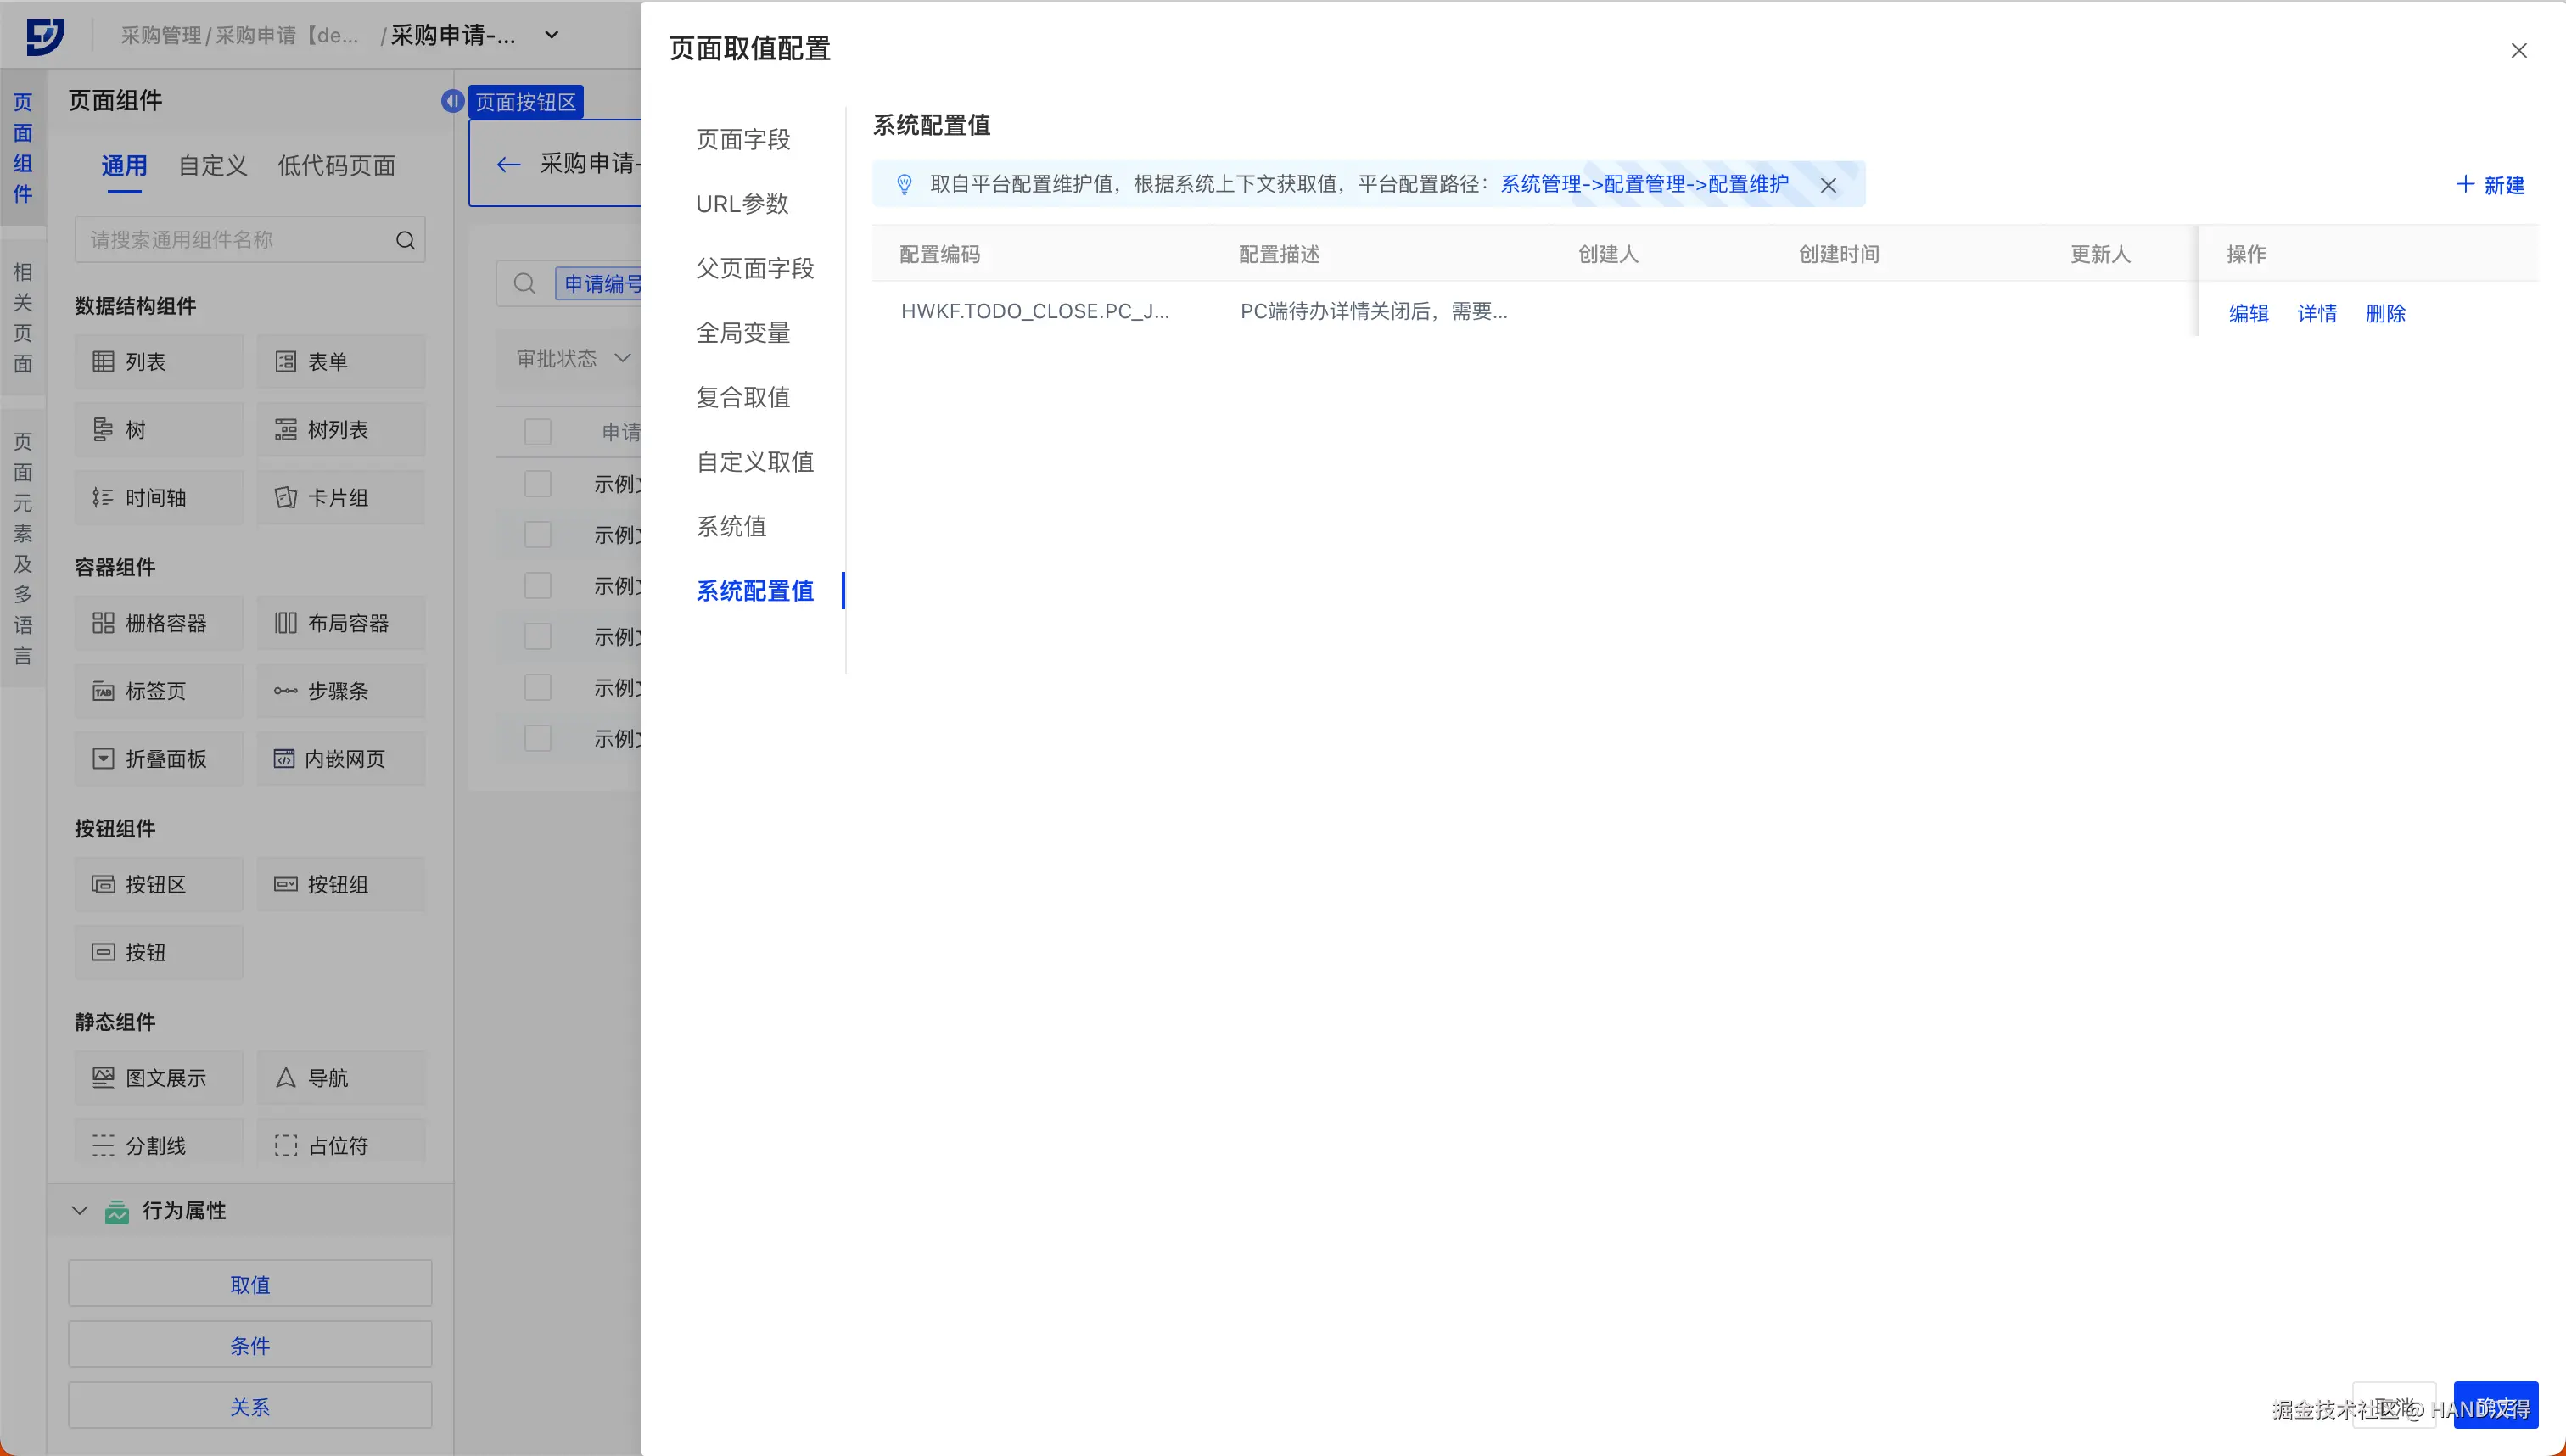Viewport: 2566px width, 1456px height.
Task: Tick the last 示例 row checkbox
Action: pyautogui.click(x=538, y=739)
